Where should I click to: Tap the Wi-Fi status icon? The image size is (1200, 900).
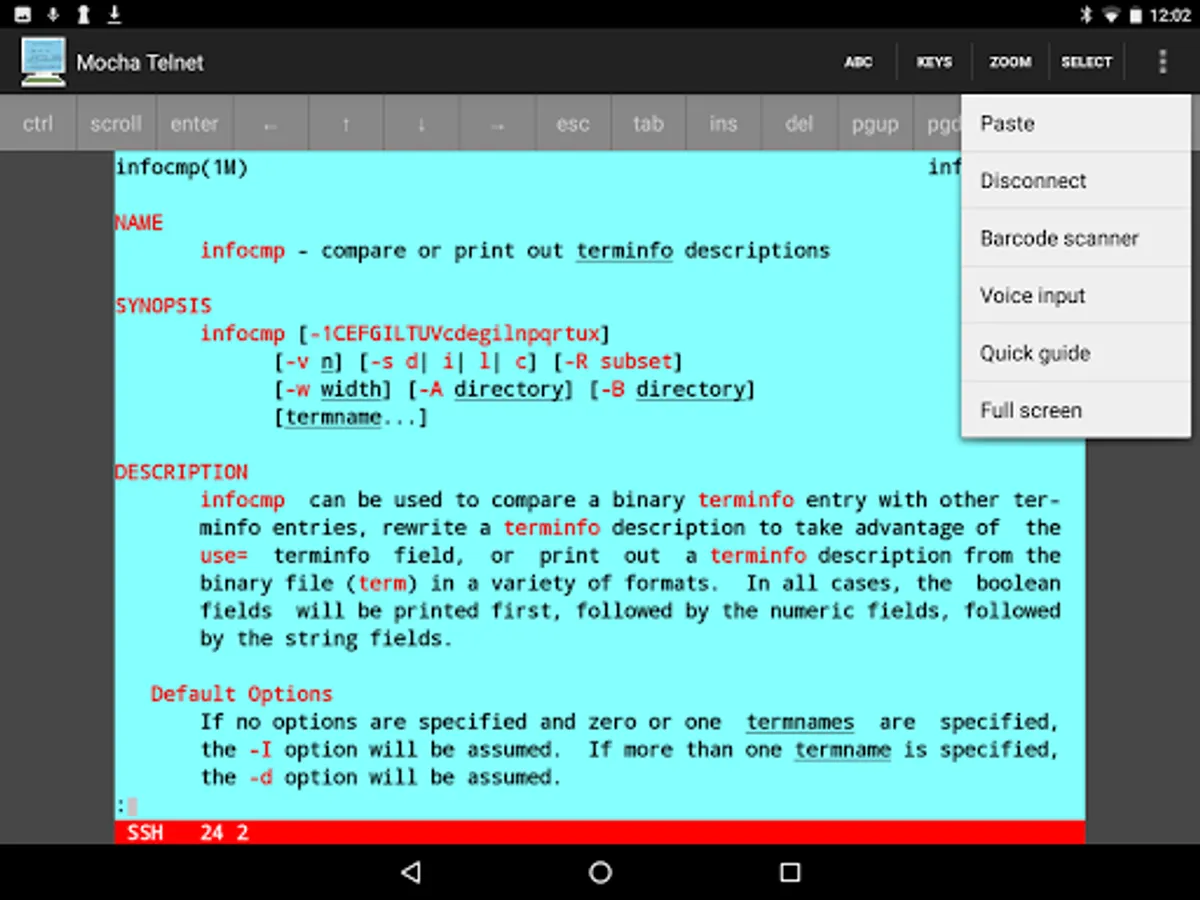pos(1111,15)
